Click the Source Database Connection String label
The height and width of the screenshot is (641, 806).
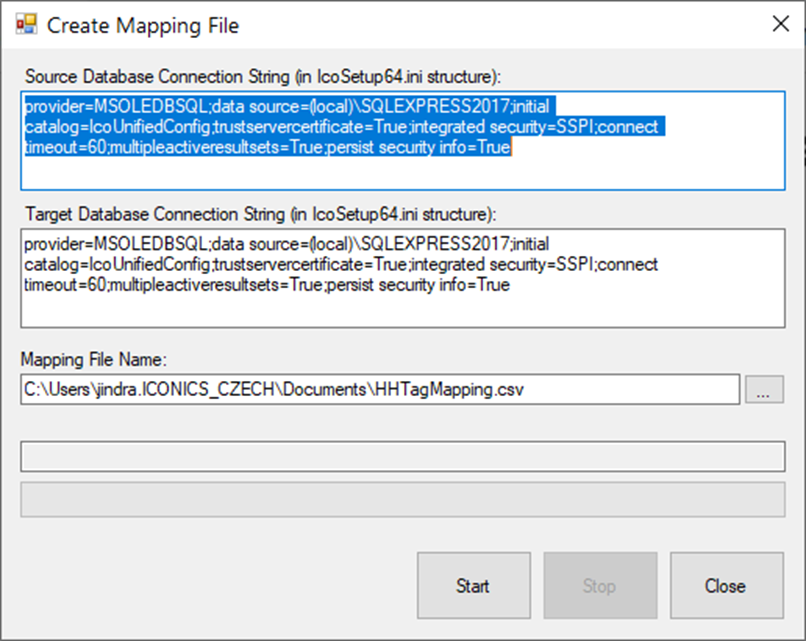coord(263,77)
